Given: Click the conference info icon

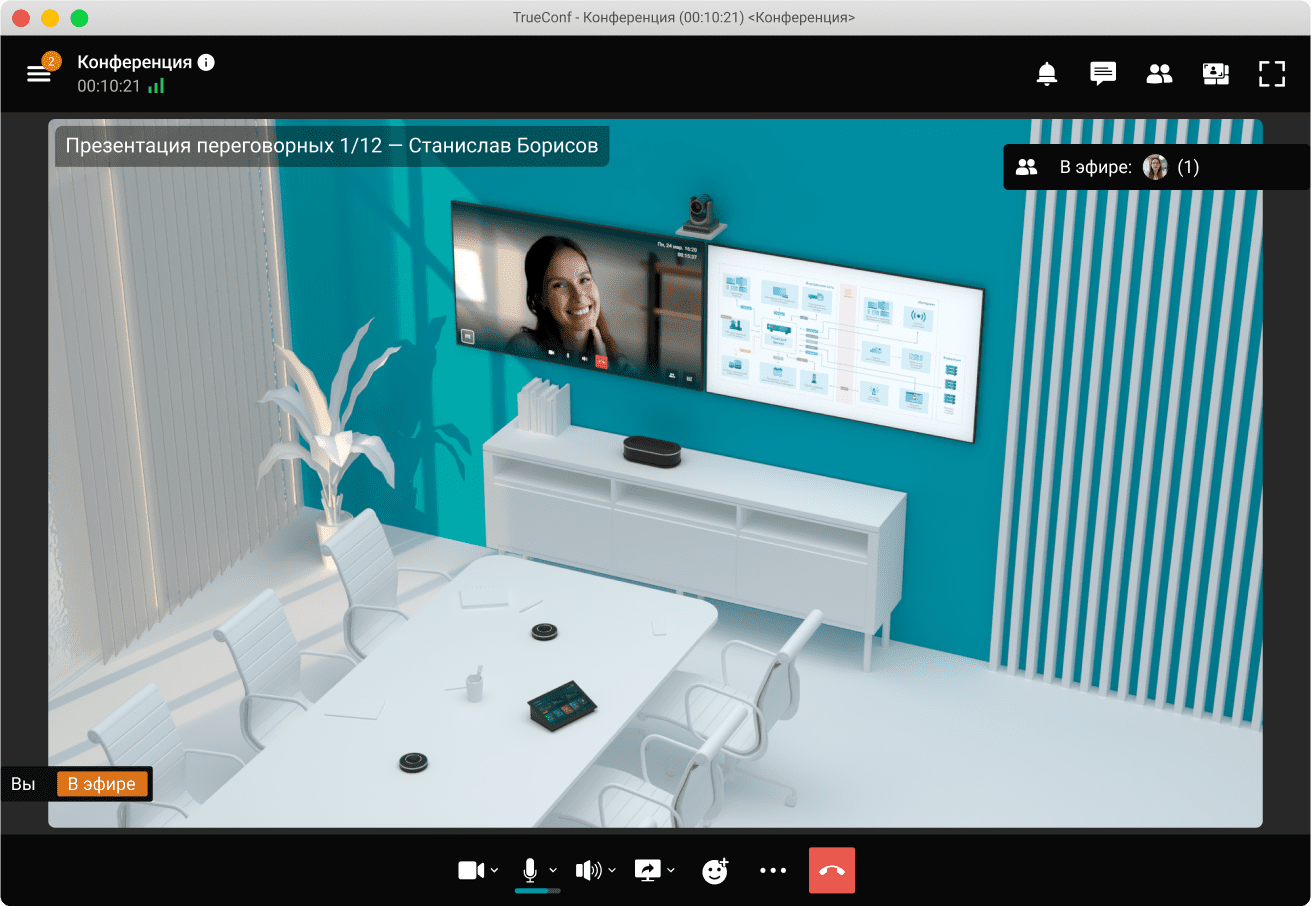Looking at the screenshot, I should (206, 62).
